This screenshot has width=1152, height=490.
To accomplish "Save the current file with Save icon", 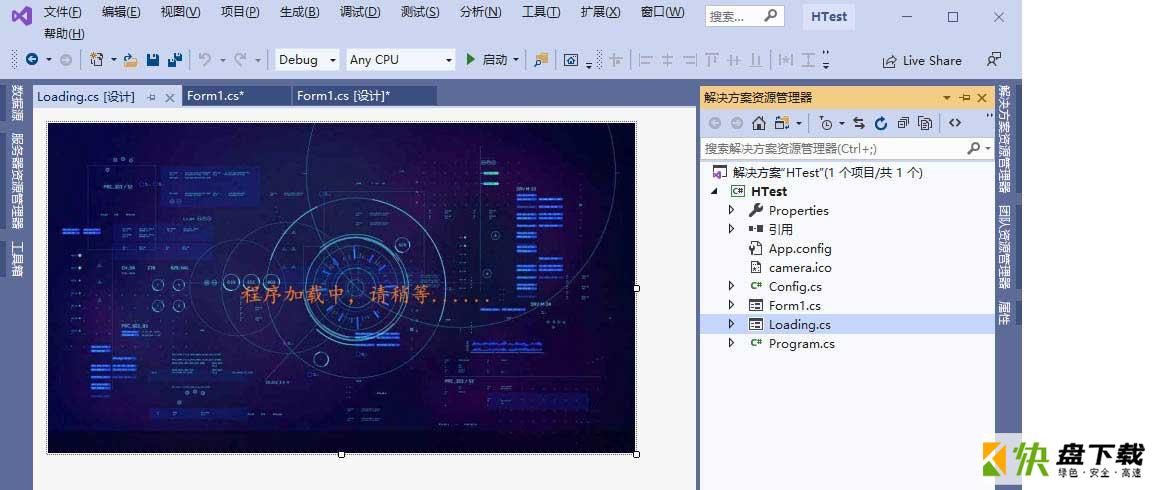I will click(x=153, y=60).
